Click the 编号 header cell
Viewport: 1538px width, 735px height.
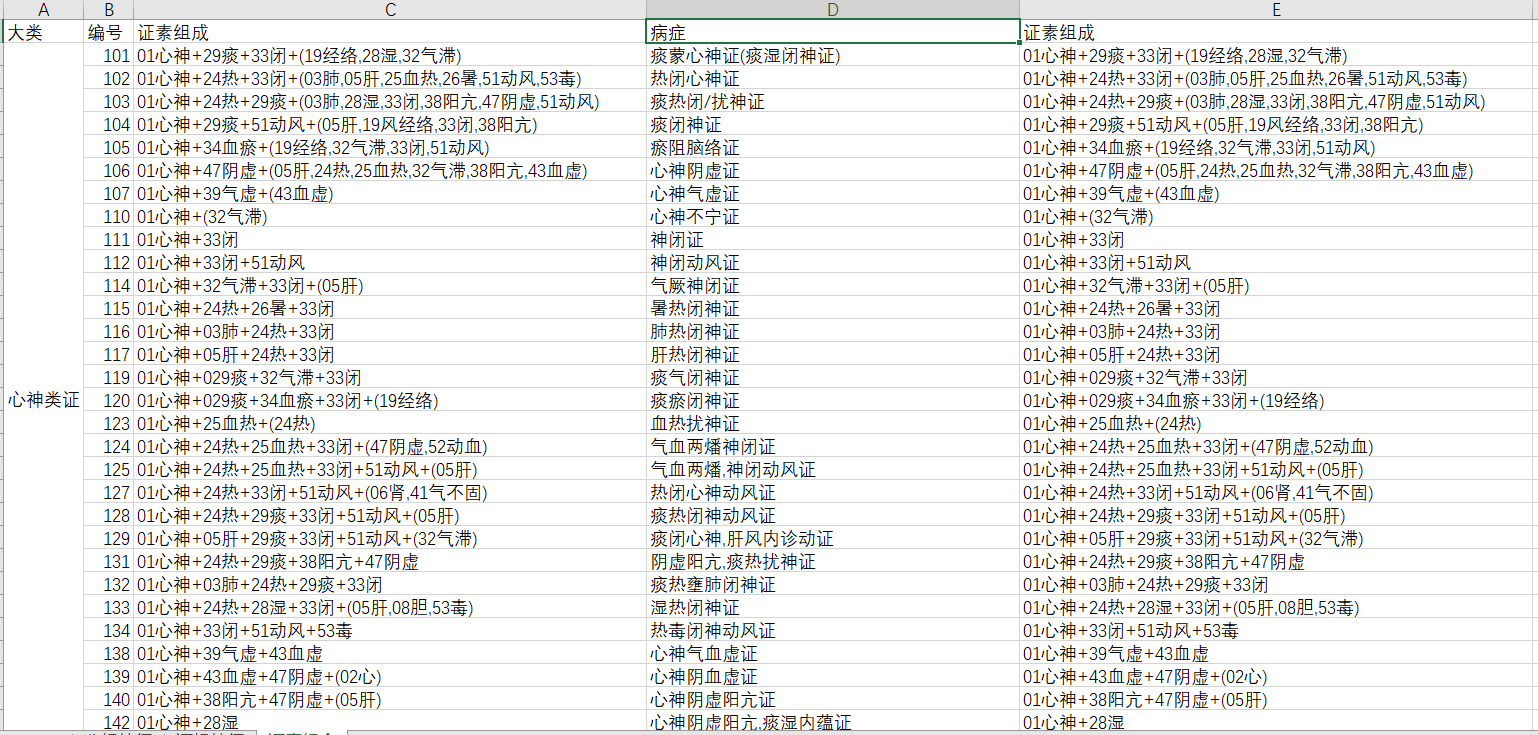click(109, 33)
